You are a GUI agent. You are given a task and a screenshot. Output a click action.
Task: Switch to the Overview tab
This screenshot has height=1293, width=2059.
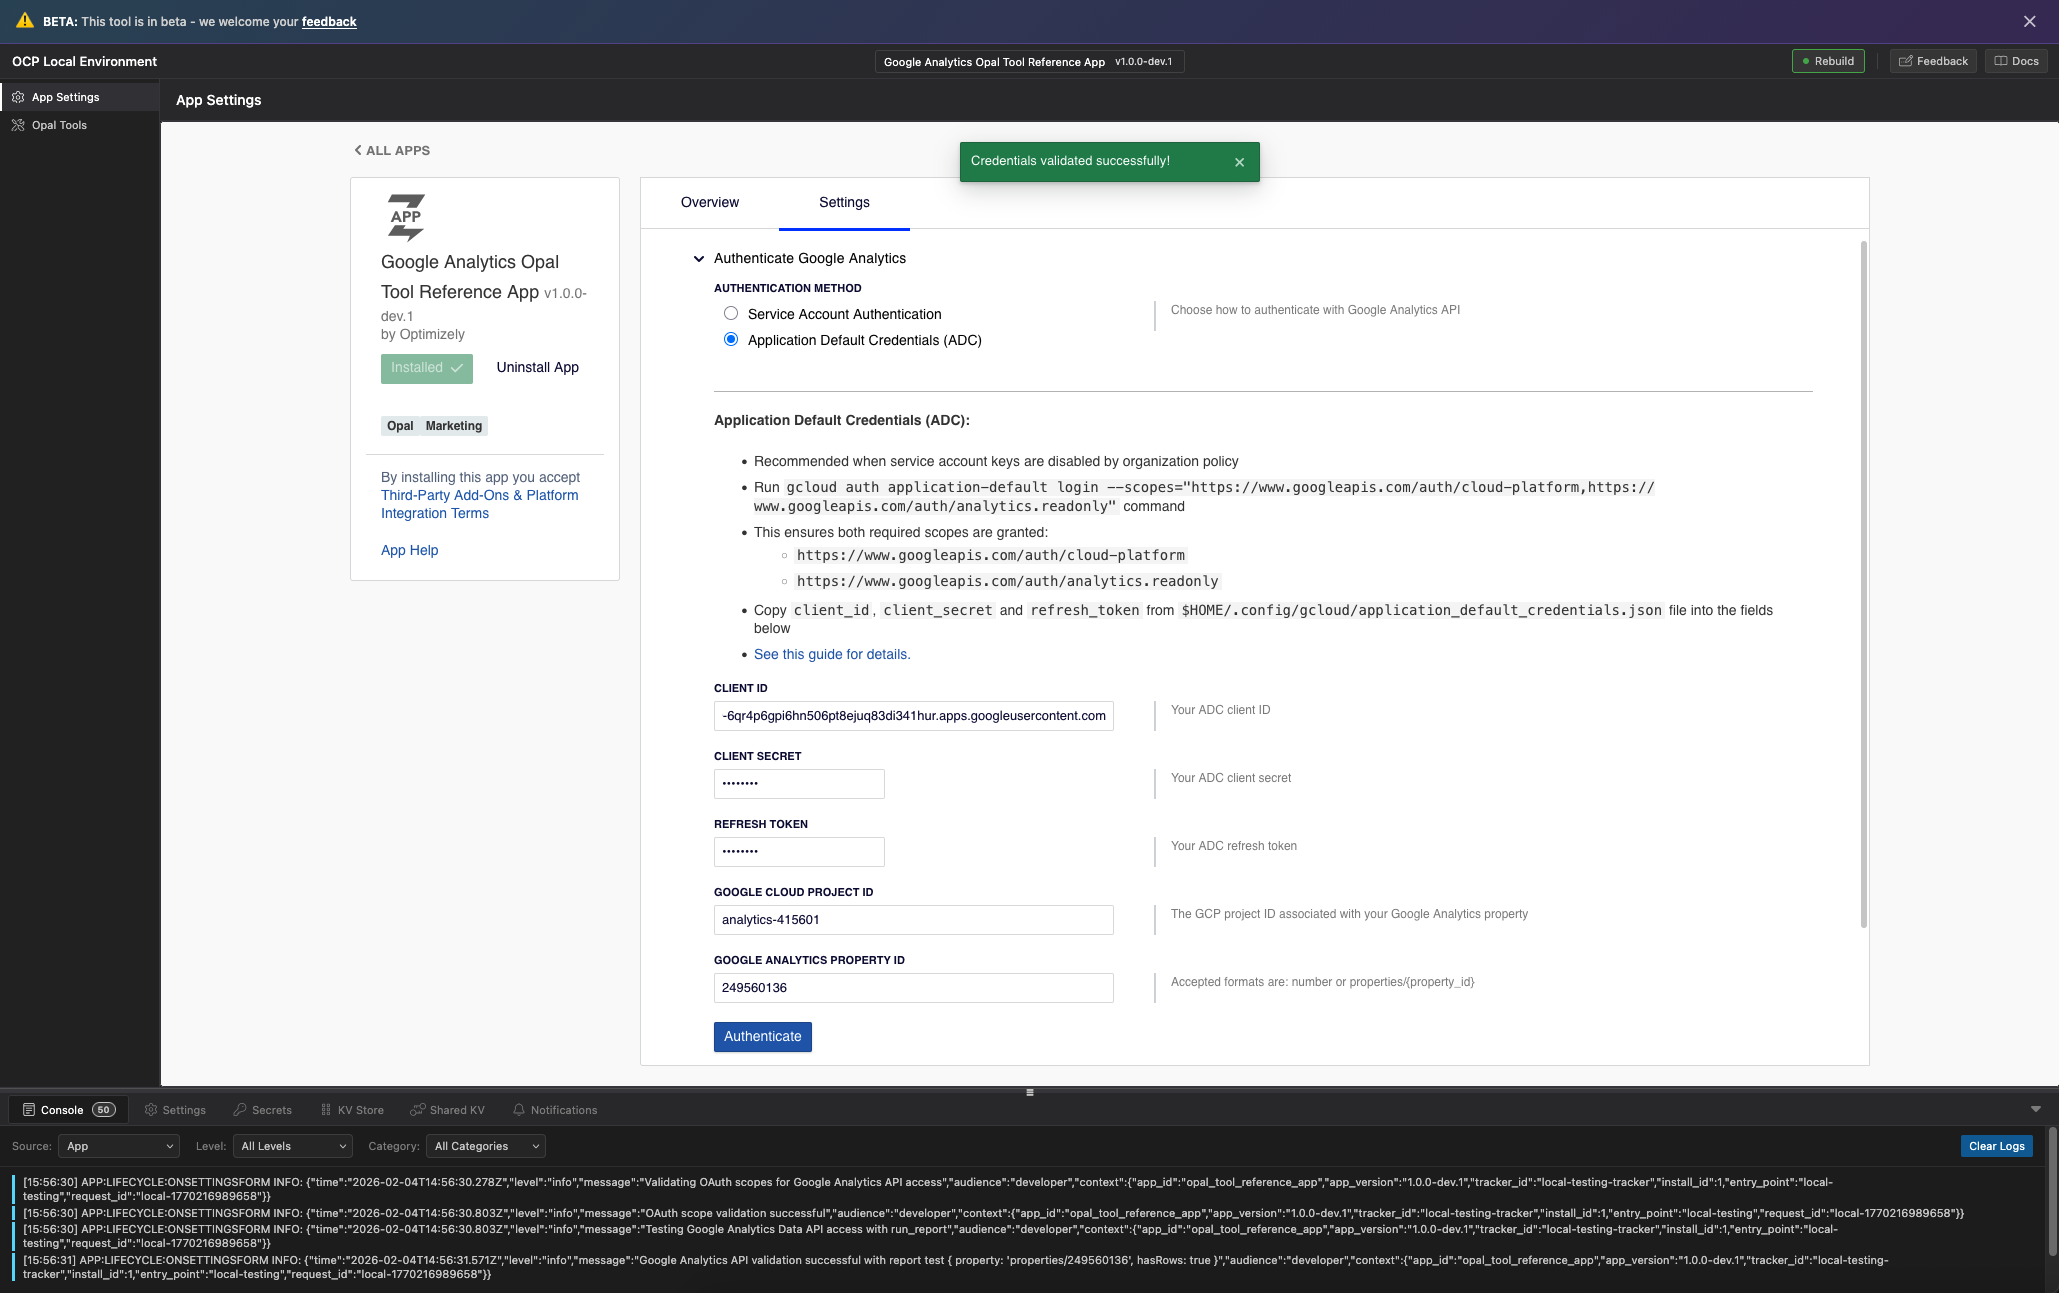710,202
